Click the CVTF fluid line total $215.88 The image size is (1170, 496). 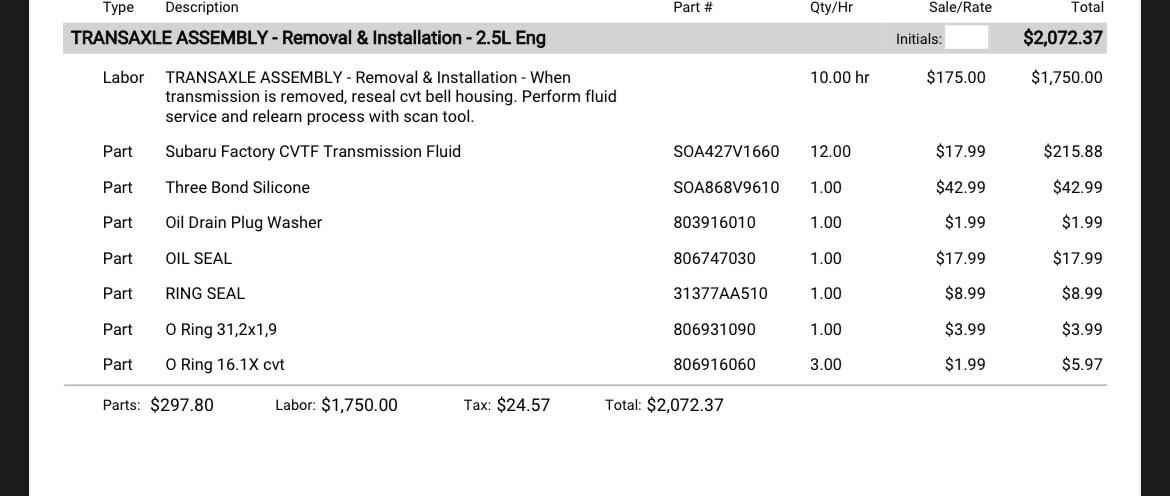click(1072, 151)
